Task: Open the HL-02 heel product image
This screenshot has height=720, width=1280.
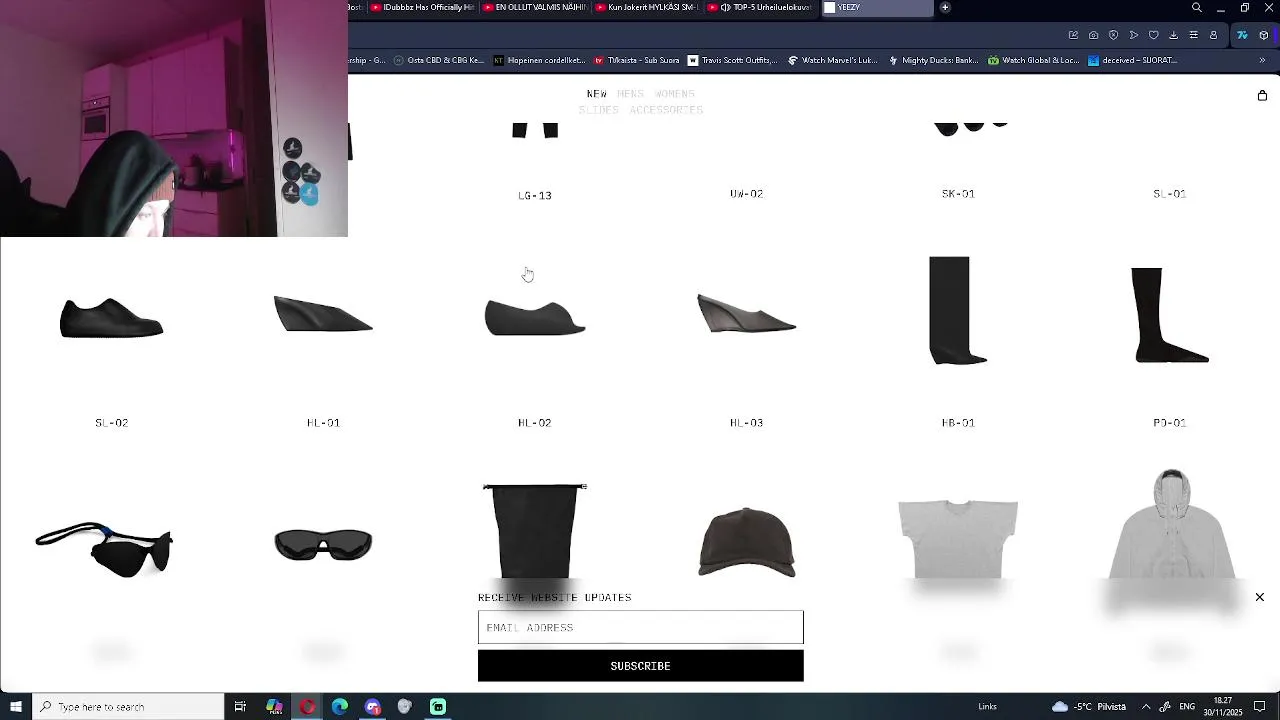Action: point(535,316)
